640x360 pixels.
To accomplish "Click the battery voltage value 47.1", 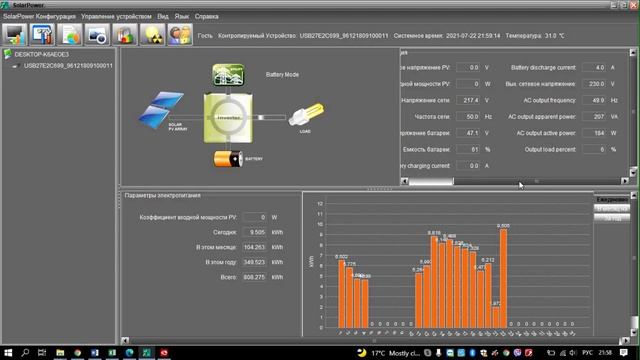I will (x=468, y=133).
